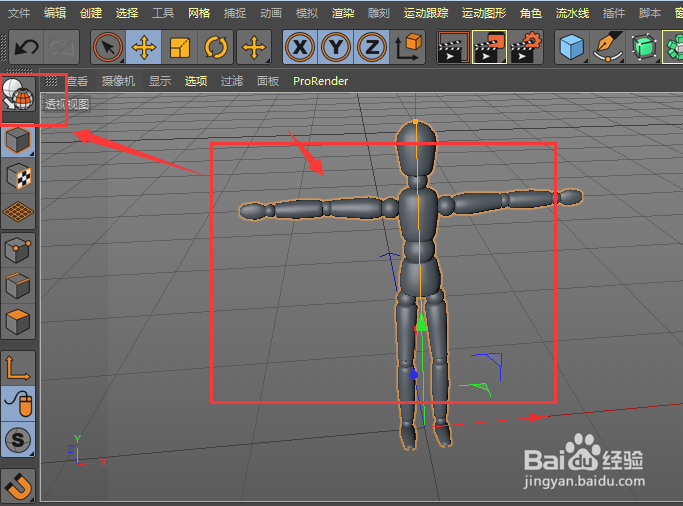The image size is (683, 506).
Task: Toggle Snap magnet icon
Action: pos(18,486)
